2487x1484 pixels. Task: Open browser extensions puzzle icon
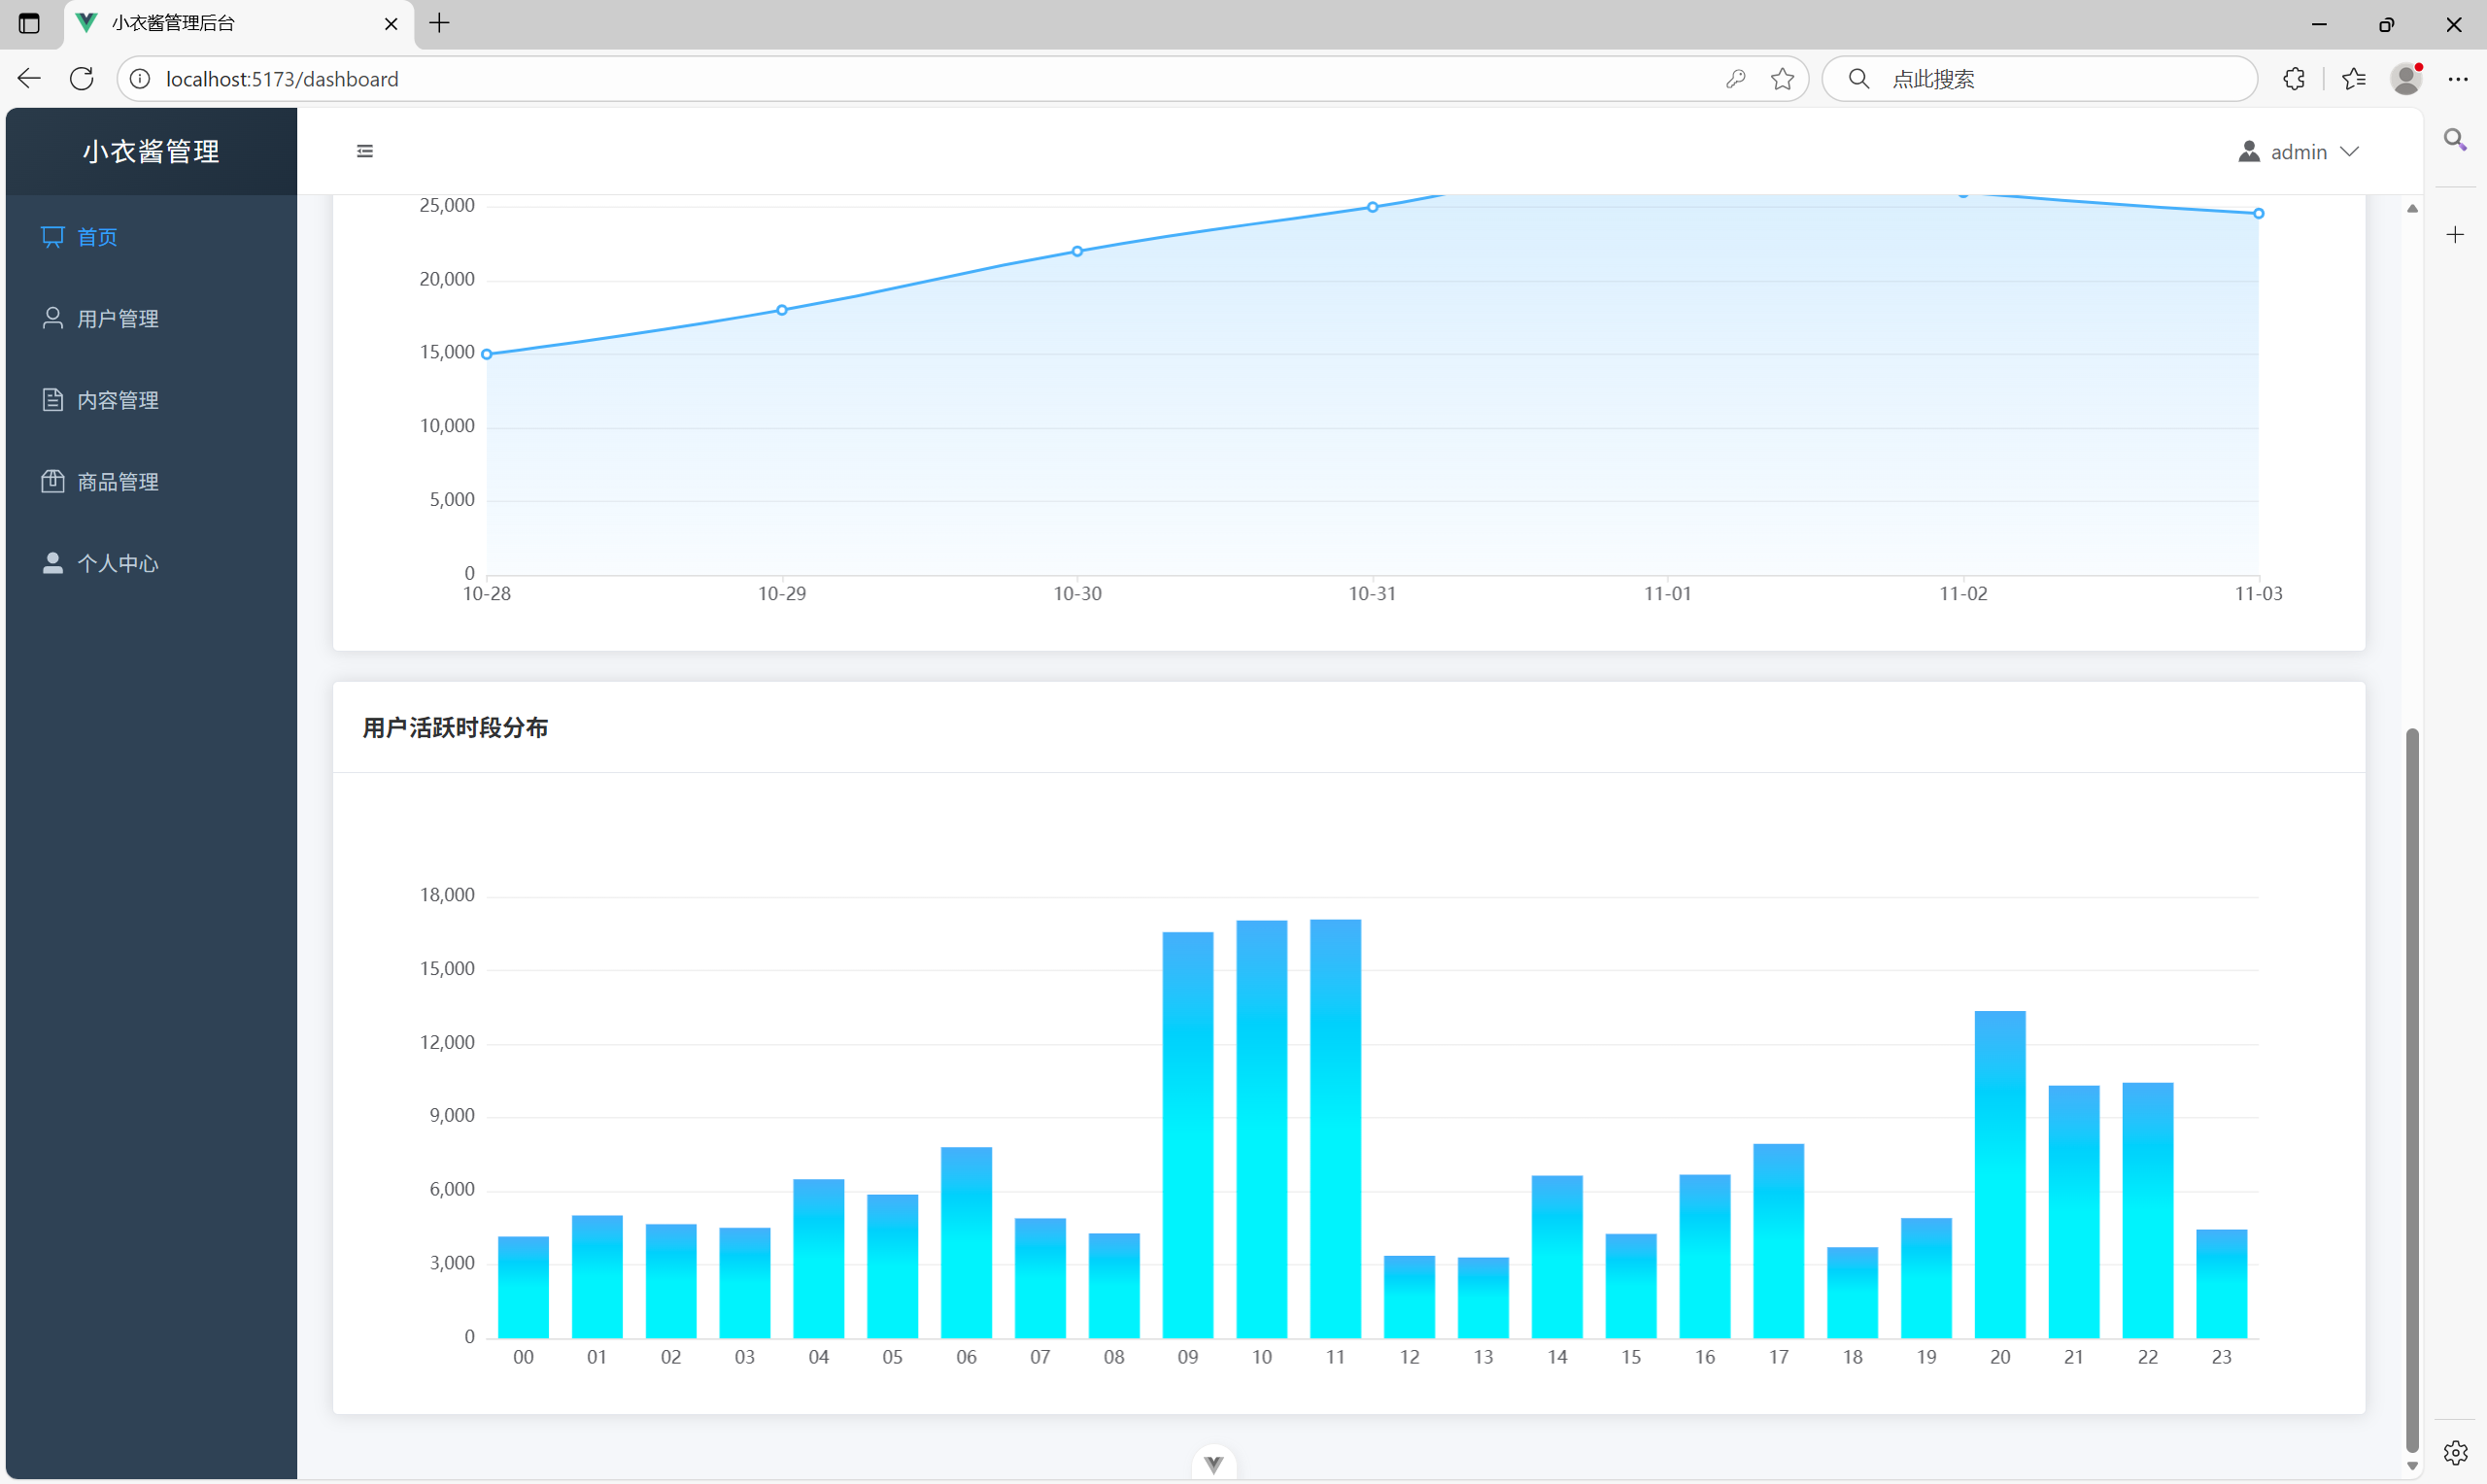(x=2294, y=79)
